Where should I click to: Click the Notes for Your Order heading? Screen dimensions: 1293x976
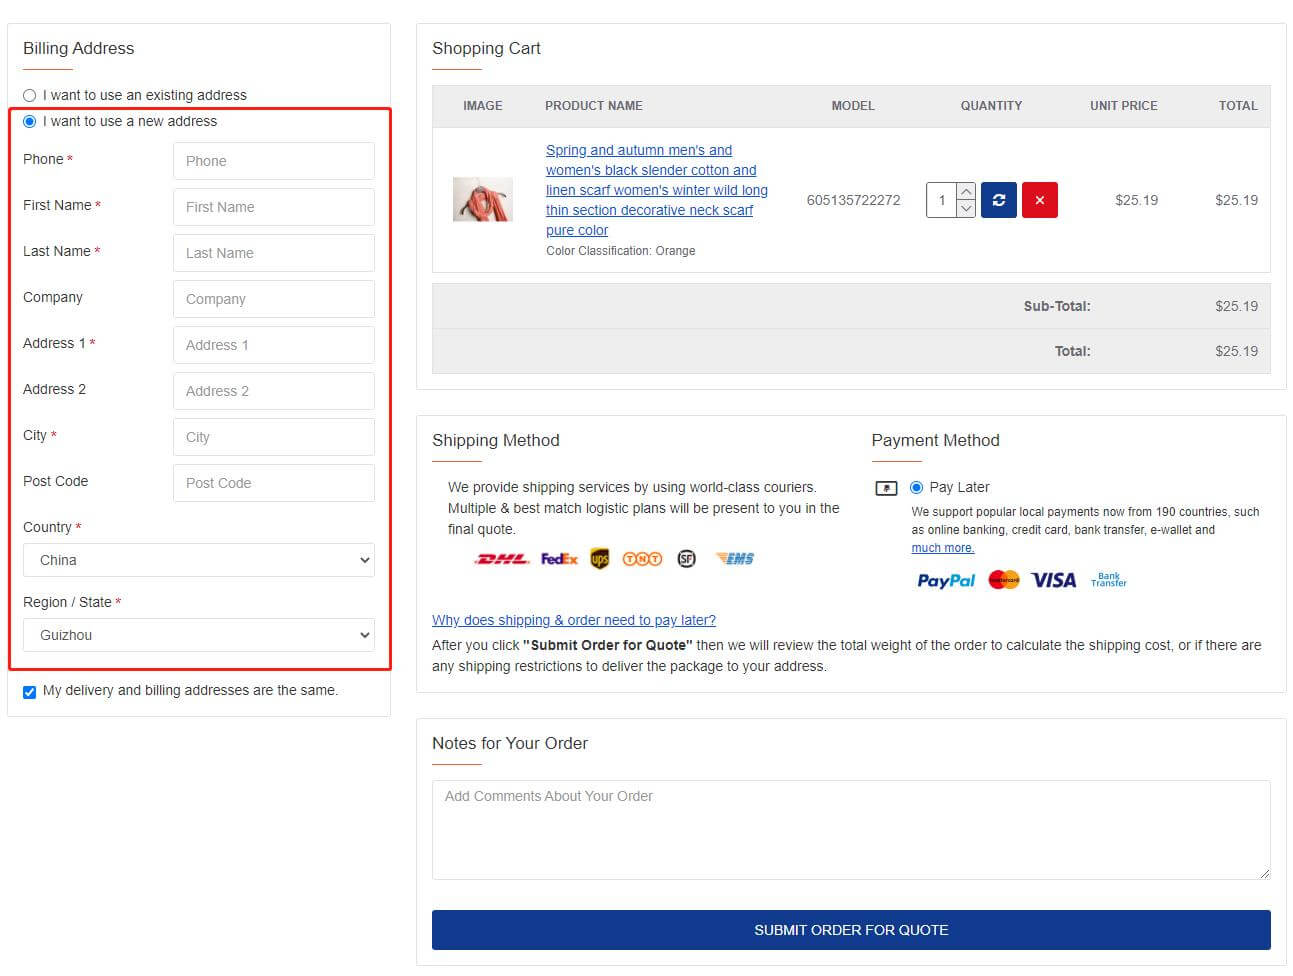(x=510, y=743)
